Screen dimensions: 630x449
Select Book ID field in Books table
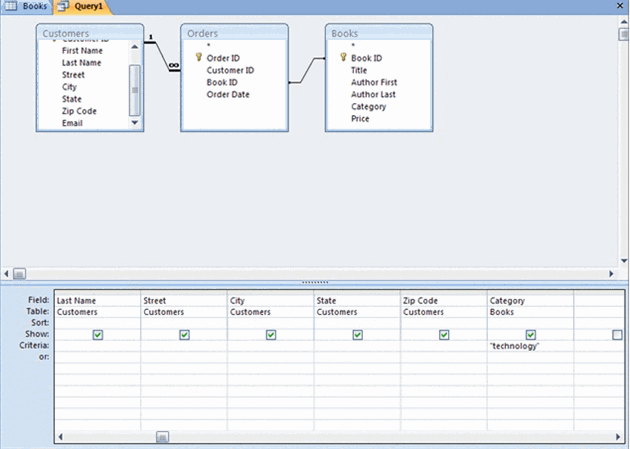(x=366, y=58)
